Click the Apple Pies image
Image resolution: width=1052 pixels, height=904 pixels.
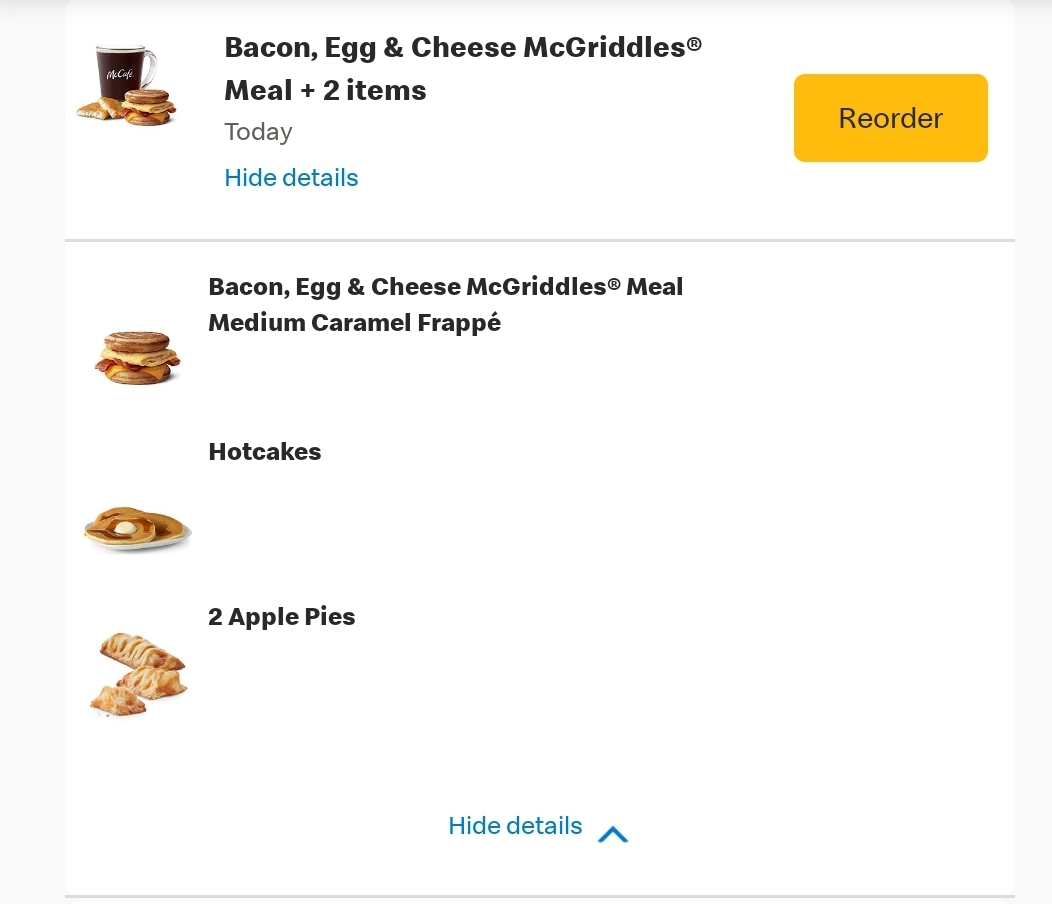(139, 672)
